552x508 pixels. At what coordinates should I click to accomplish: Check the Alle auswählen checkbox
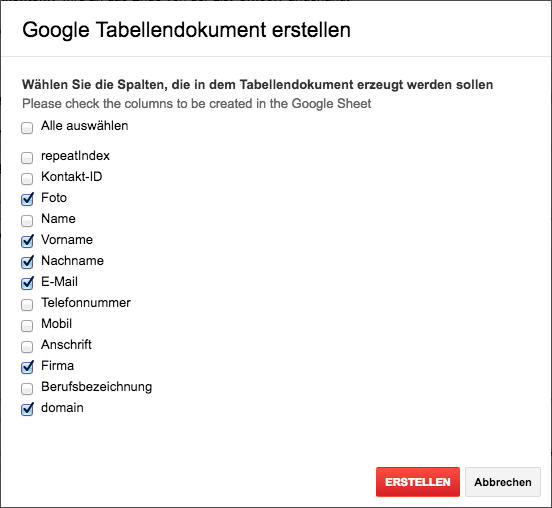[27, 127]
